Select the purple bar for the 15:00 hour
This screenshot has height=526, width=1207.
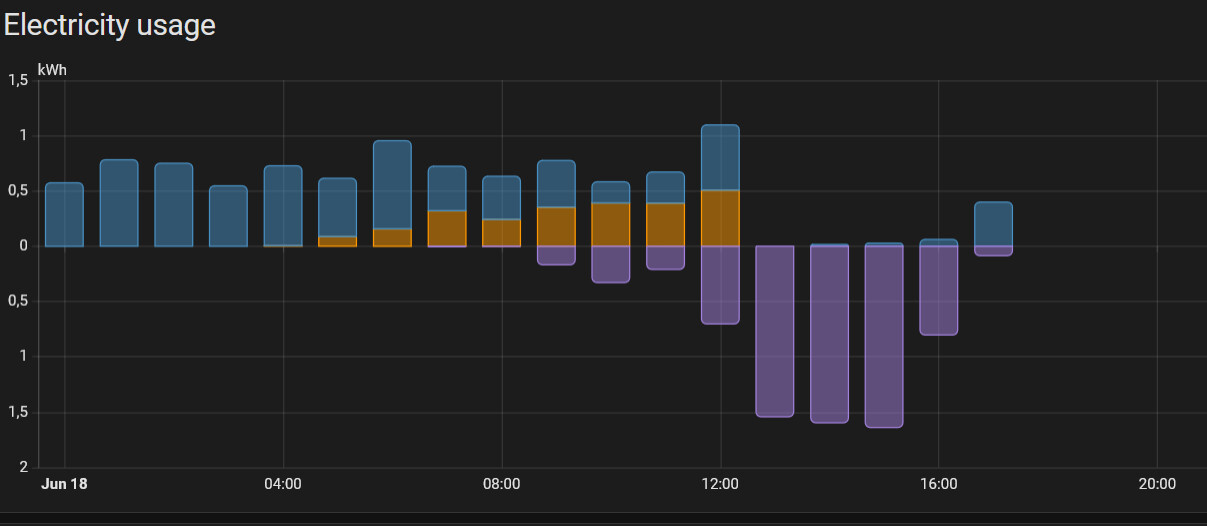[x=884, y=337]
